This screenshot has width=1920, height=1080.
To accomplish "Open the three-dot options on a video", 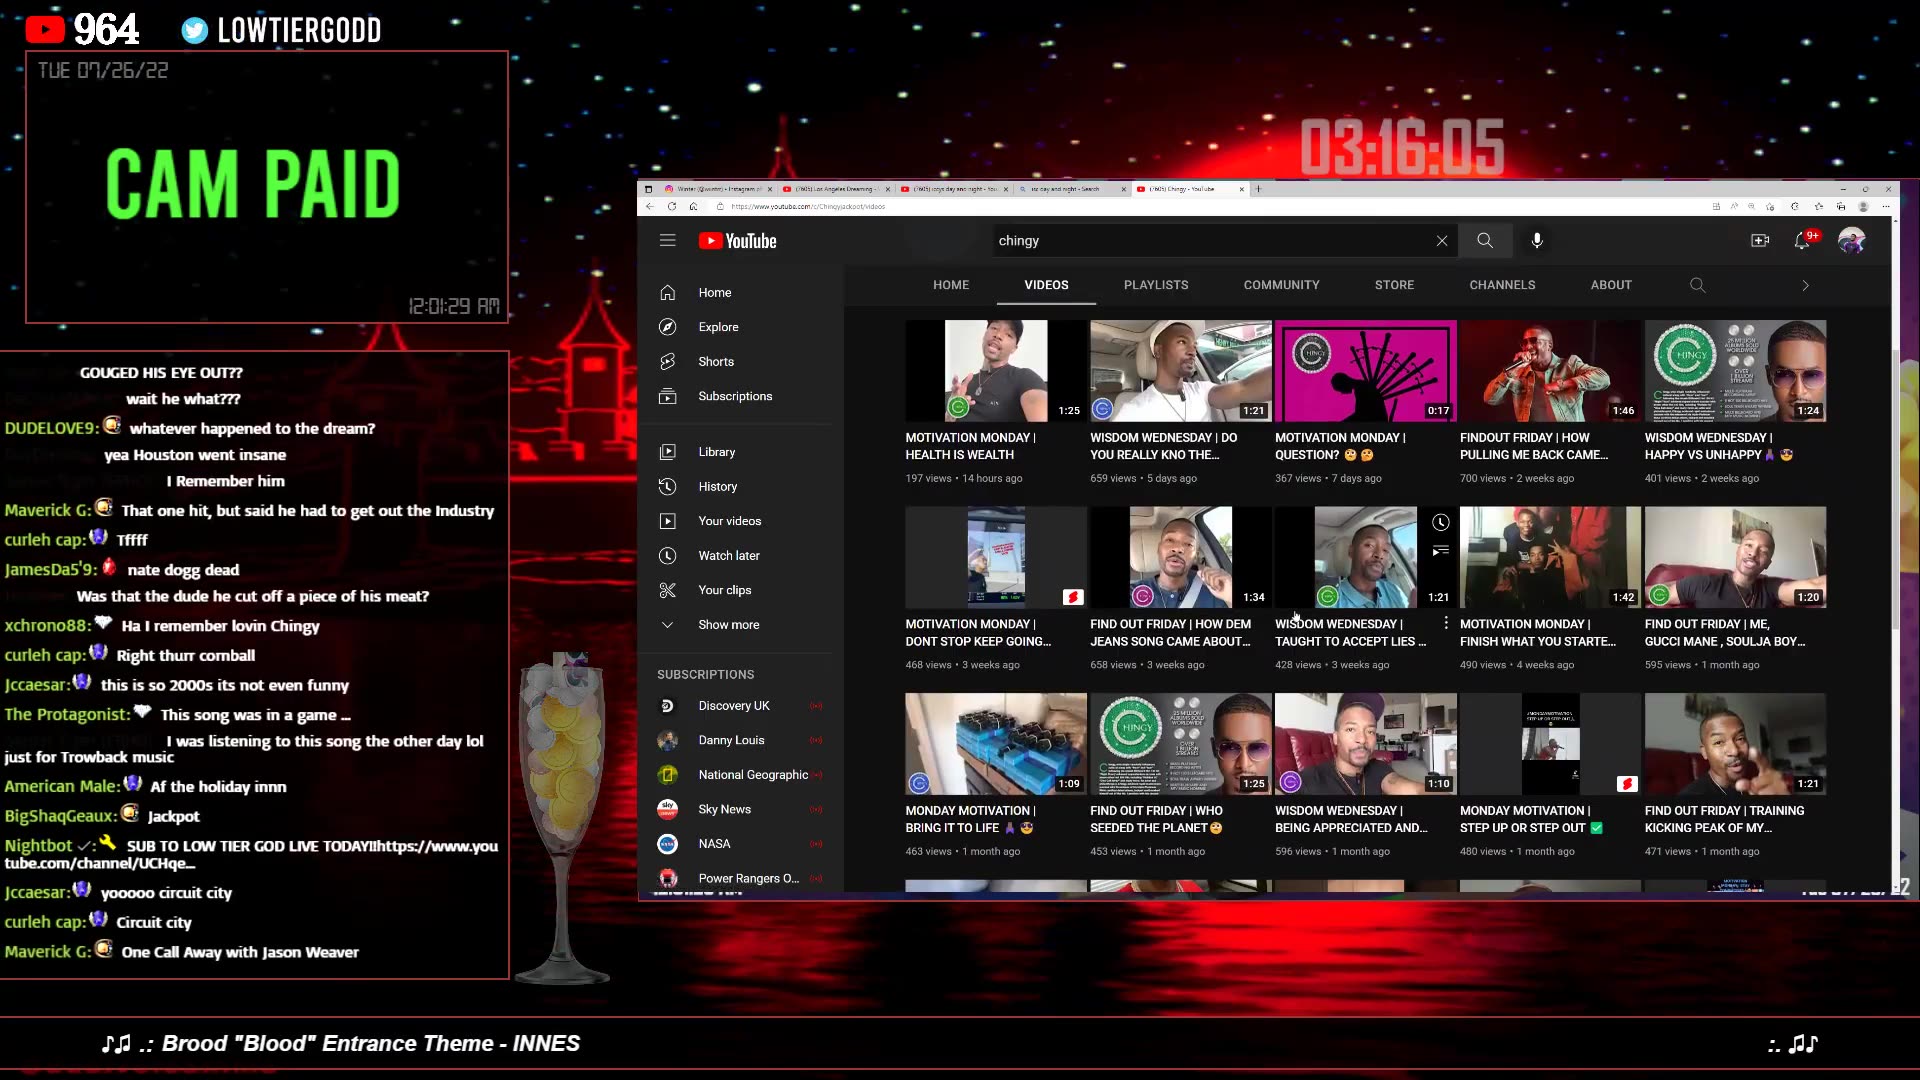I will pos(1446,622).
